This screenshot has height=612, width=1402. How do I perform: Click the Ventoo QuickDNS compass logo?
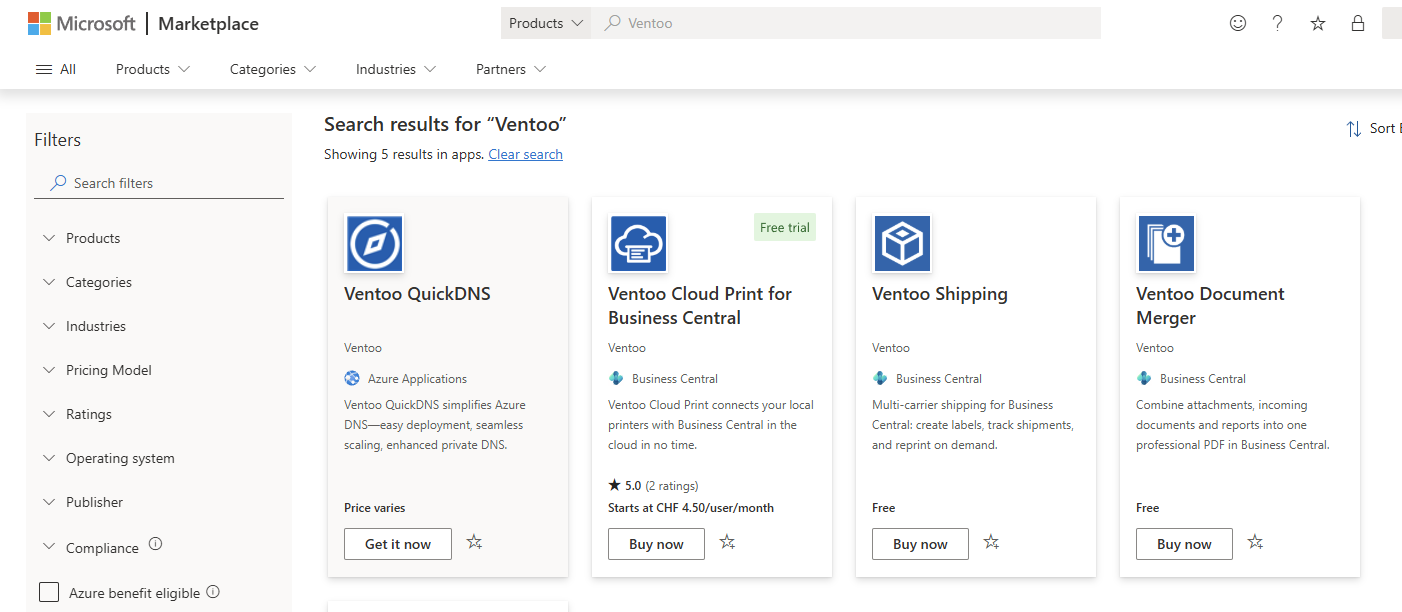[374, 244]
